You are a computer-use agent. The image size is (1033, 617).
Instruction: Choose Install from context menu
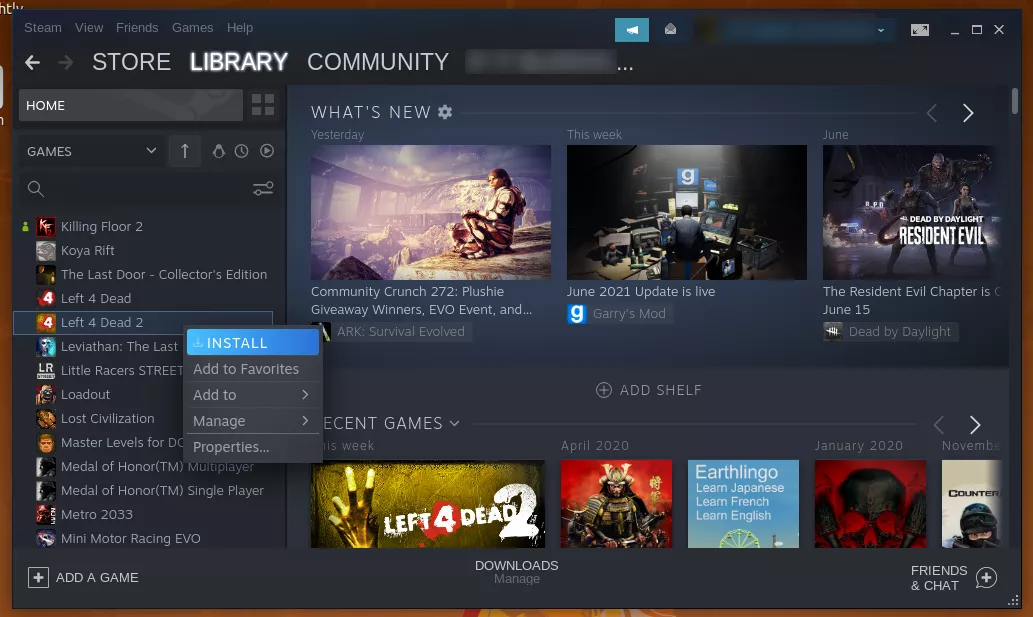pyautogui.click(x=253, y=342)
